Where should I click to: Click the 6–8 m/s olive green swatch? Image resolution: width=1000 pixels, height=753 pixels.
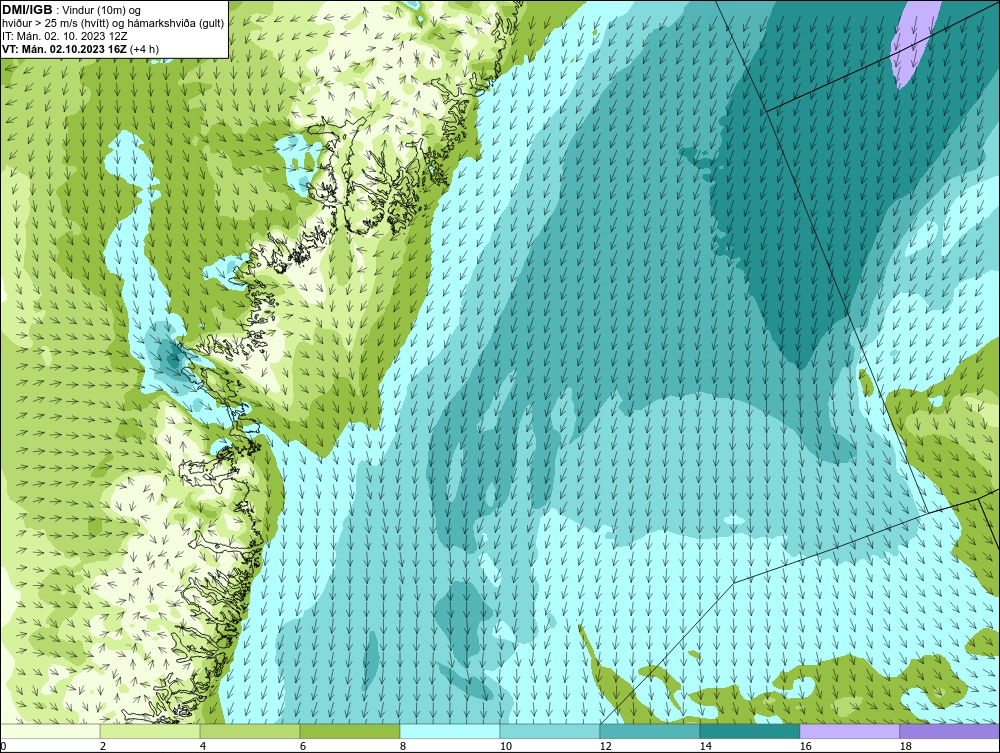(x=349, y=731)
